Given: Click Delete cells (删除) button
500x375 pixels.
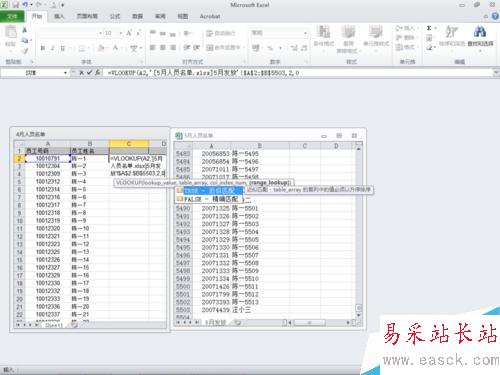Looking at the screenshot, I should [x=405, y=37].
